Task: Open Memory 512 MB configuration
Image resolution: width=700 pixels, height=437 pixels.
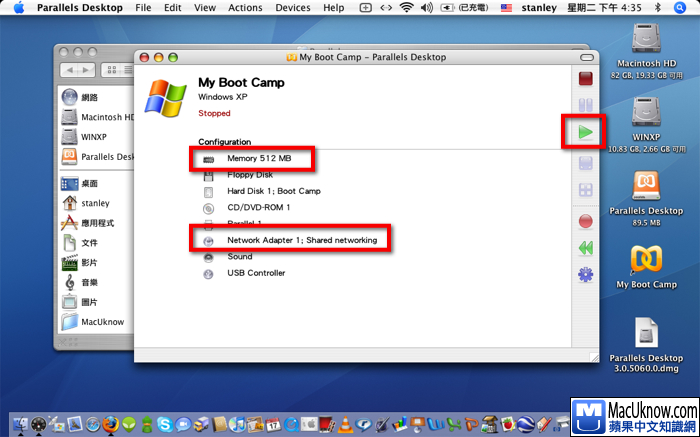Action: (x=258, y=158)
